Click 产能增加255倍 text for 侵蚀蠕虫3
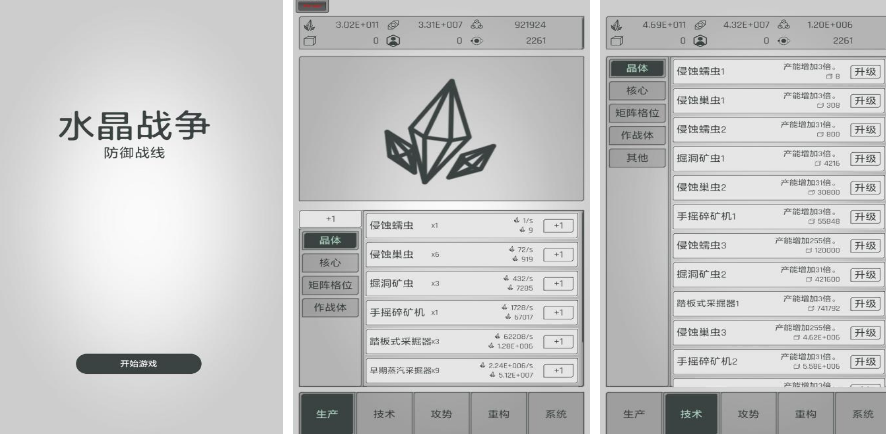The width and height of the screenshot is (886, 434). tap(807, 241)
